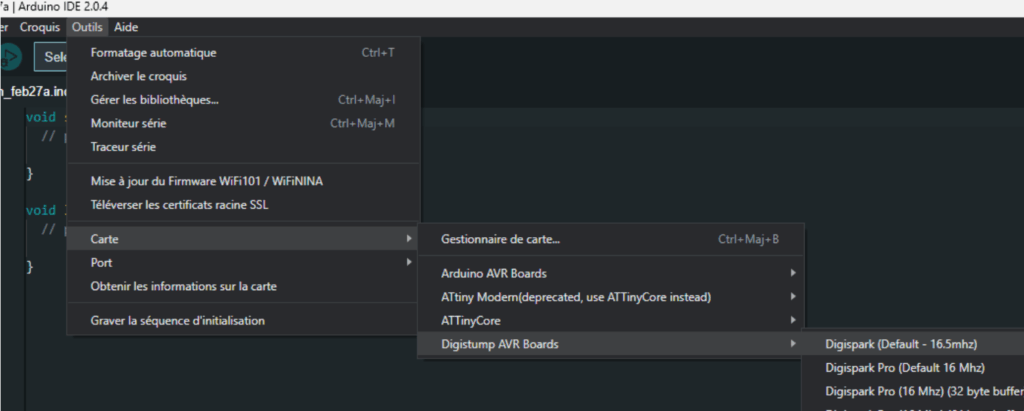Open the board selector dropdown in toolbar

[52, 57]
